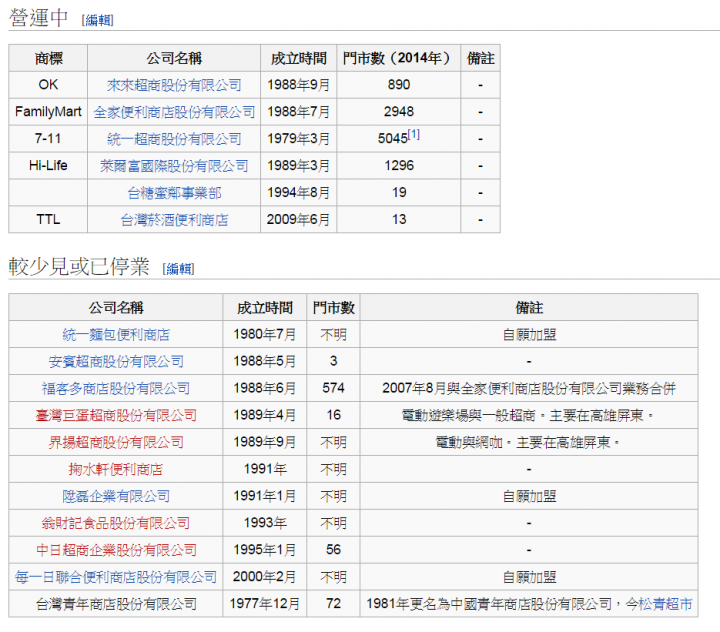Click the 1988年5月 date cell
Viewport: 720px width, 632px height.
(265, 361)
